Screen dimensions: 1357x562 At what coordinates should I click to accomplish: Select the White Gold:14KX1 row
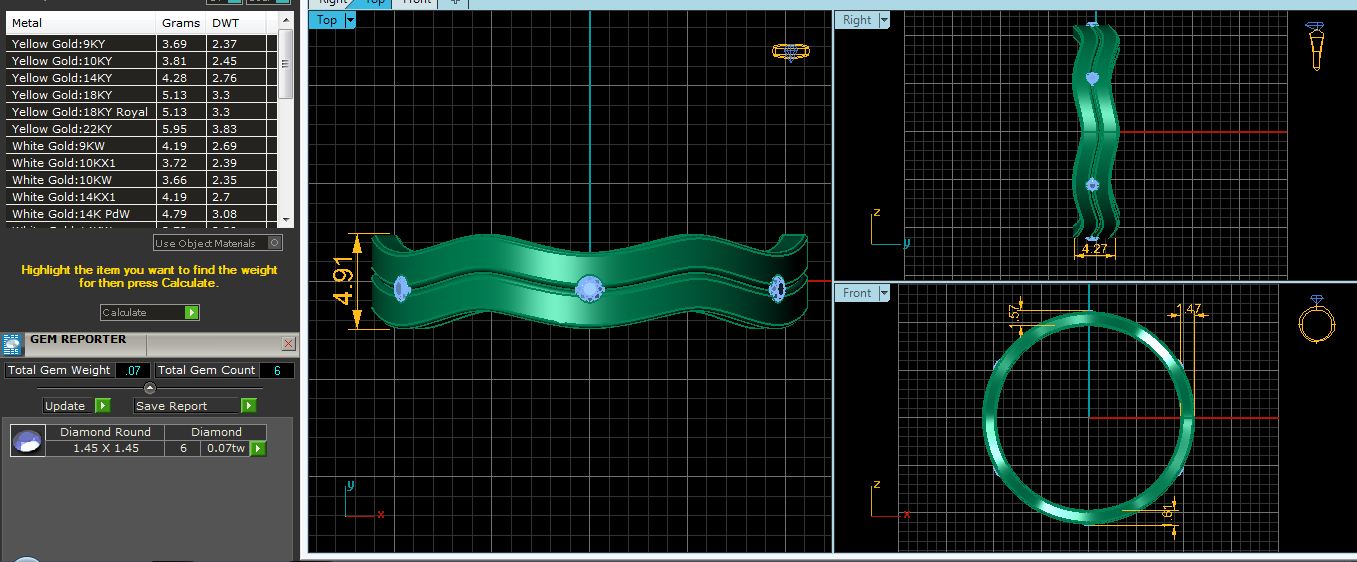coord(142,197)
